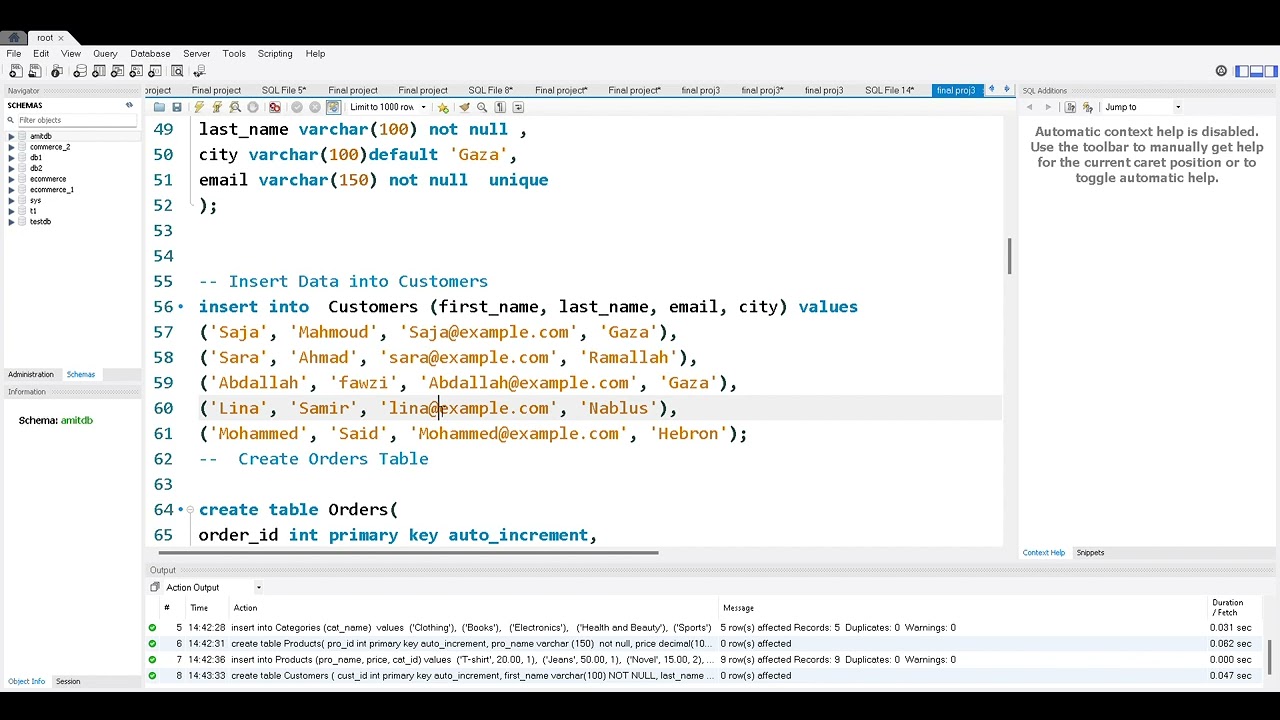
Task: Stop the executing query
Action: point(253,107)
